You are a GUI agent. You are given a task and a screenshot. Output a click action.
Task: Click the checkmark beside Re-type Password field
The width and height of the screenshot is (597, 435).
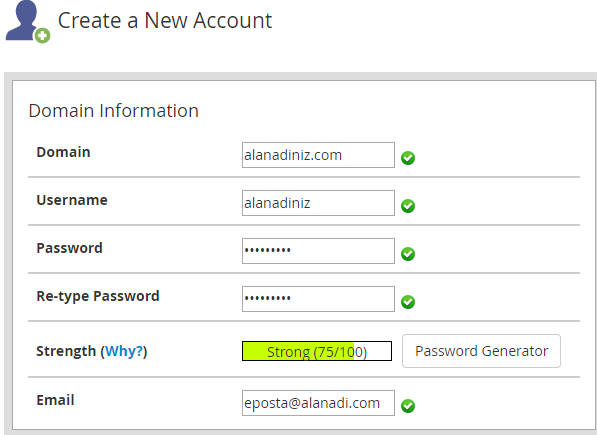click(x=408, y=302)
